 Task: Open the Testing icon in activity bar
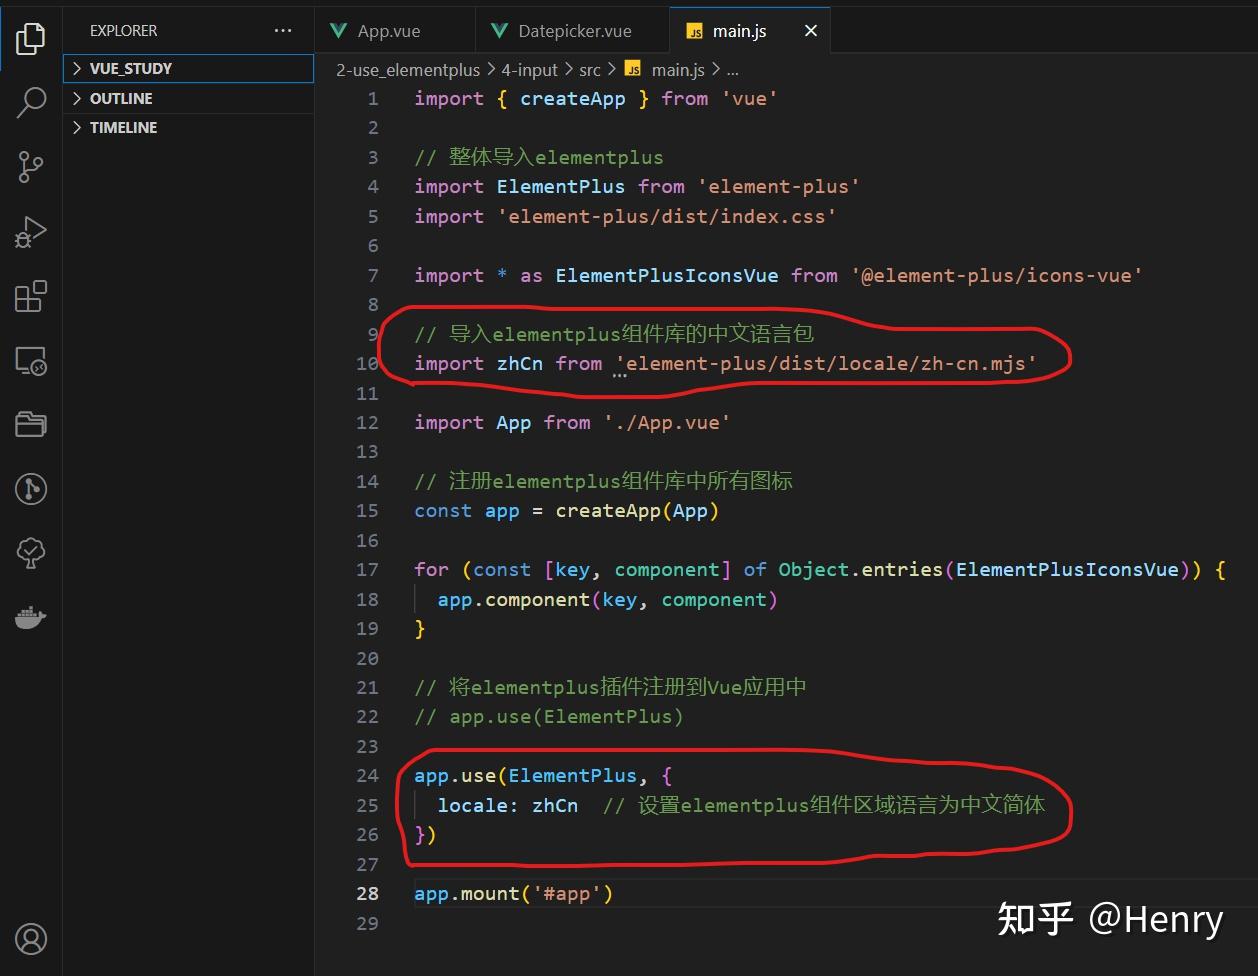[31, 553]
